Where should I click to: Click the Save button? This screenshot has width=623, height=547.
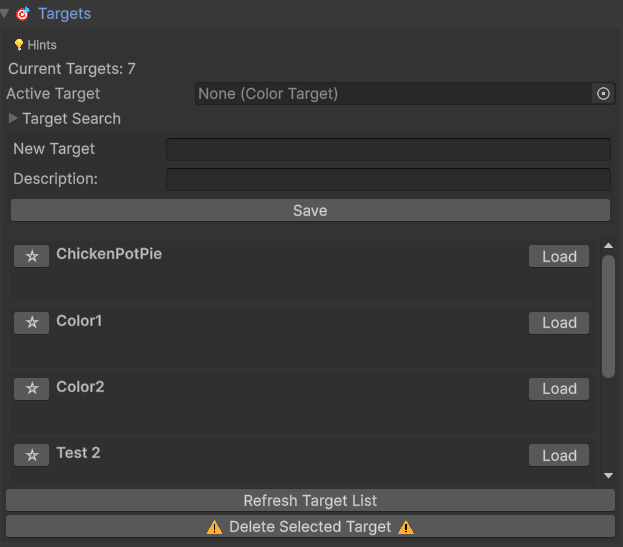(x=310, y=210)
